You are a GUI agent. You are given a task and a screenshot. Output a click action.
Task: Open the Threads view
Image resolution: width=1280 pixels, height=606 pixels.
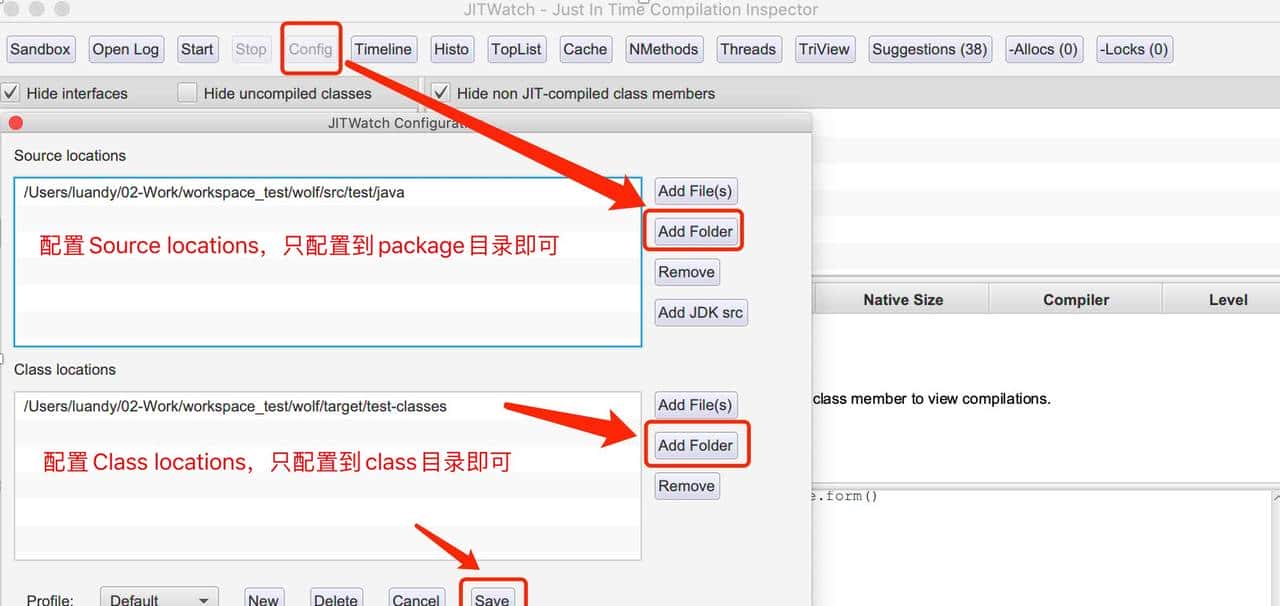(749, 48)
